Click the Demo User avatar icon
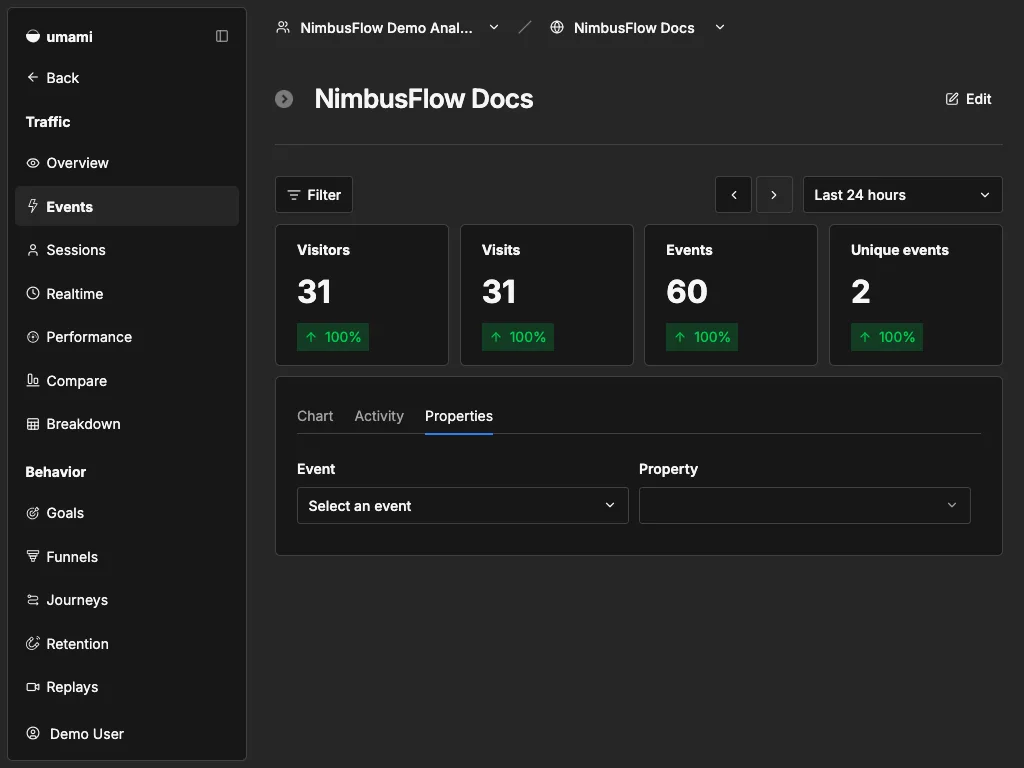The width and height of the screenshot is (1024, 768). pyautogui.click(x=33, y=733)
